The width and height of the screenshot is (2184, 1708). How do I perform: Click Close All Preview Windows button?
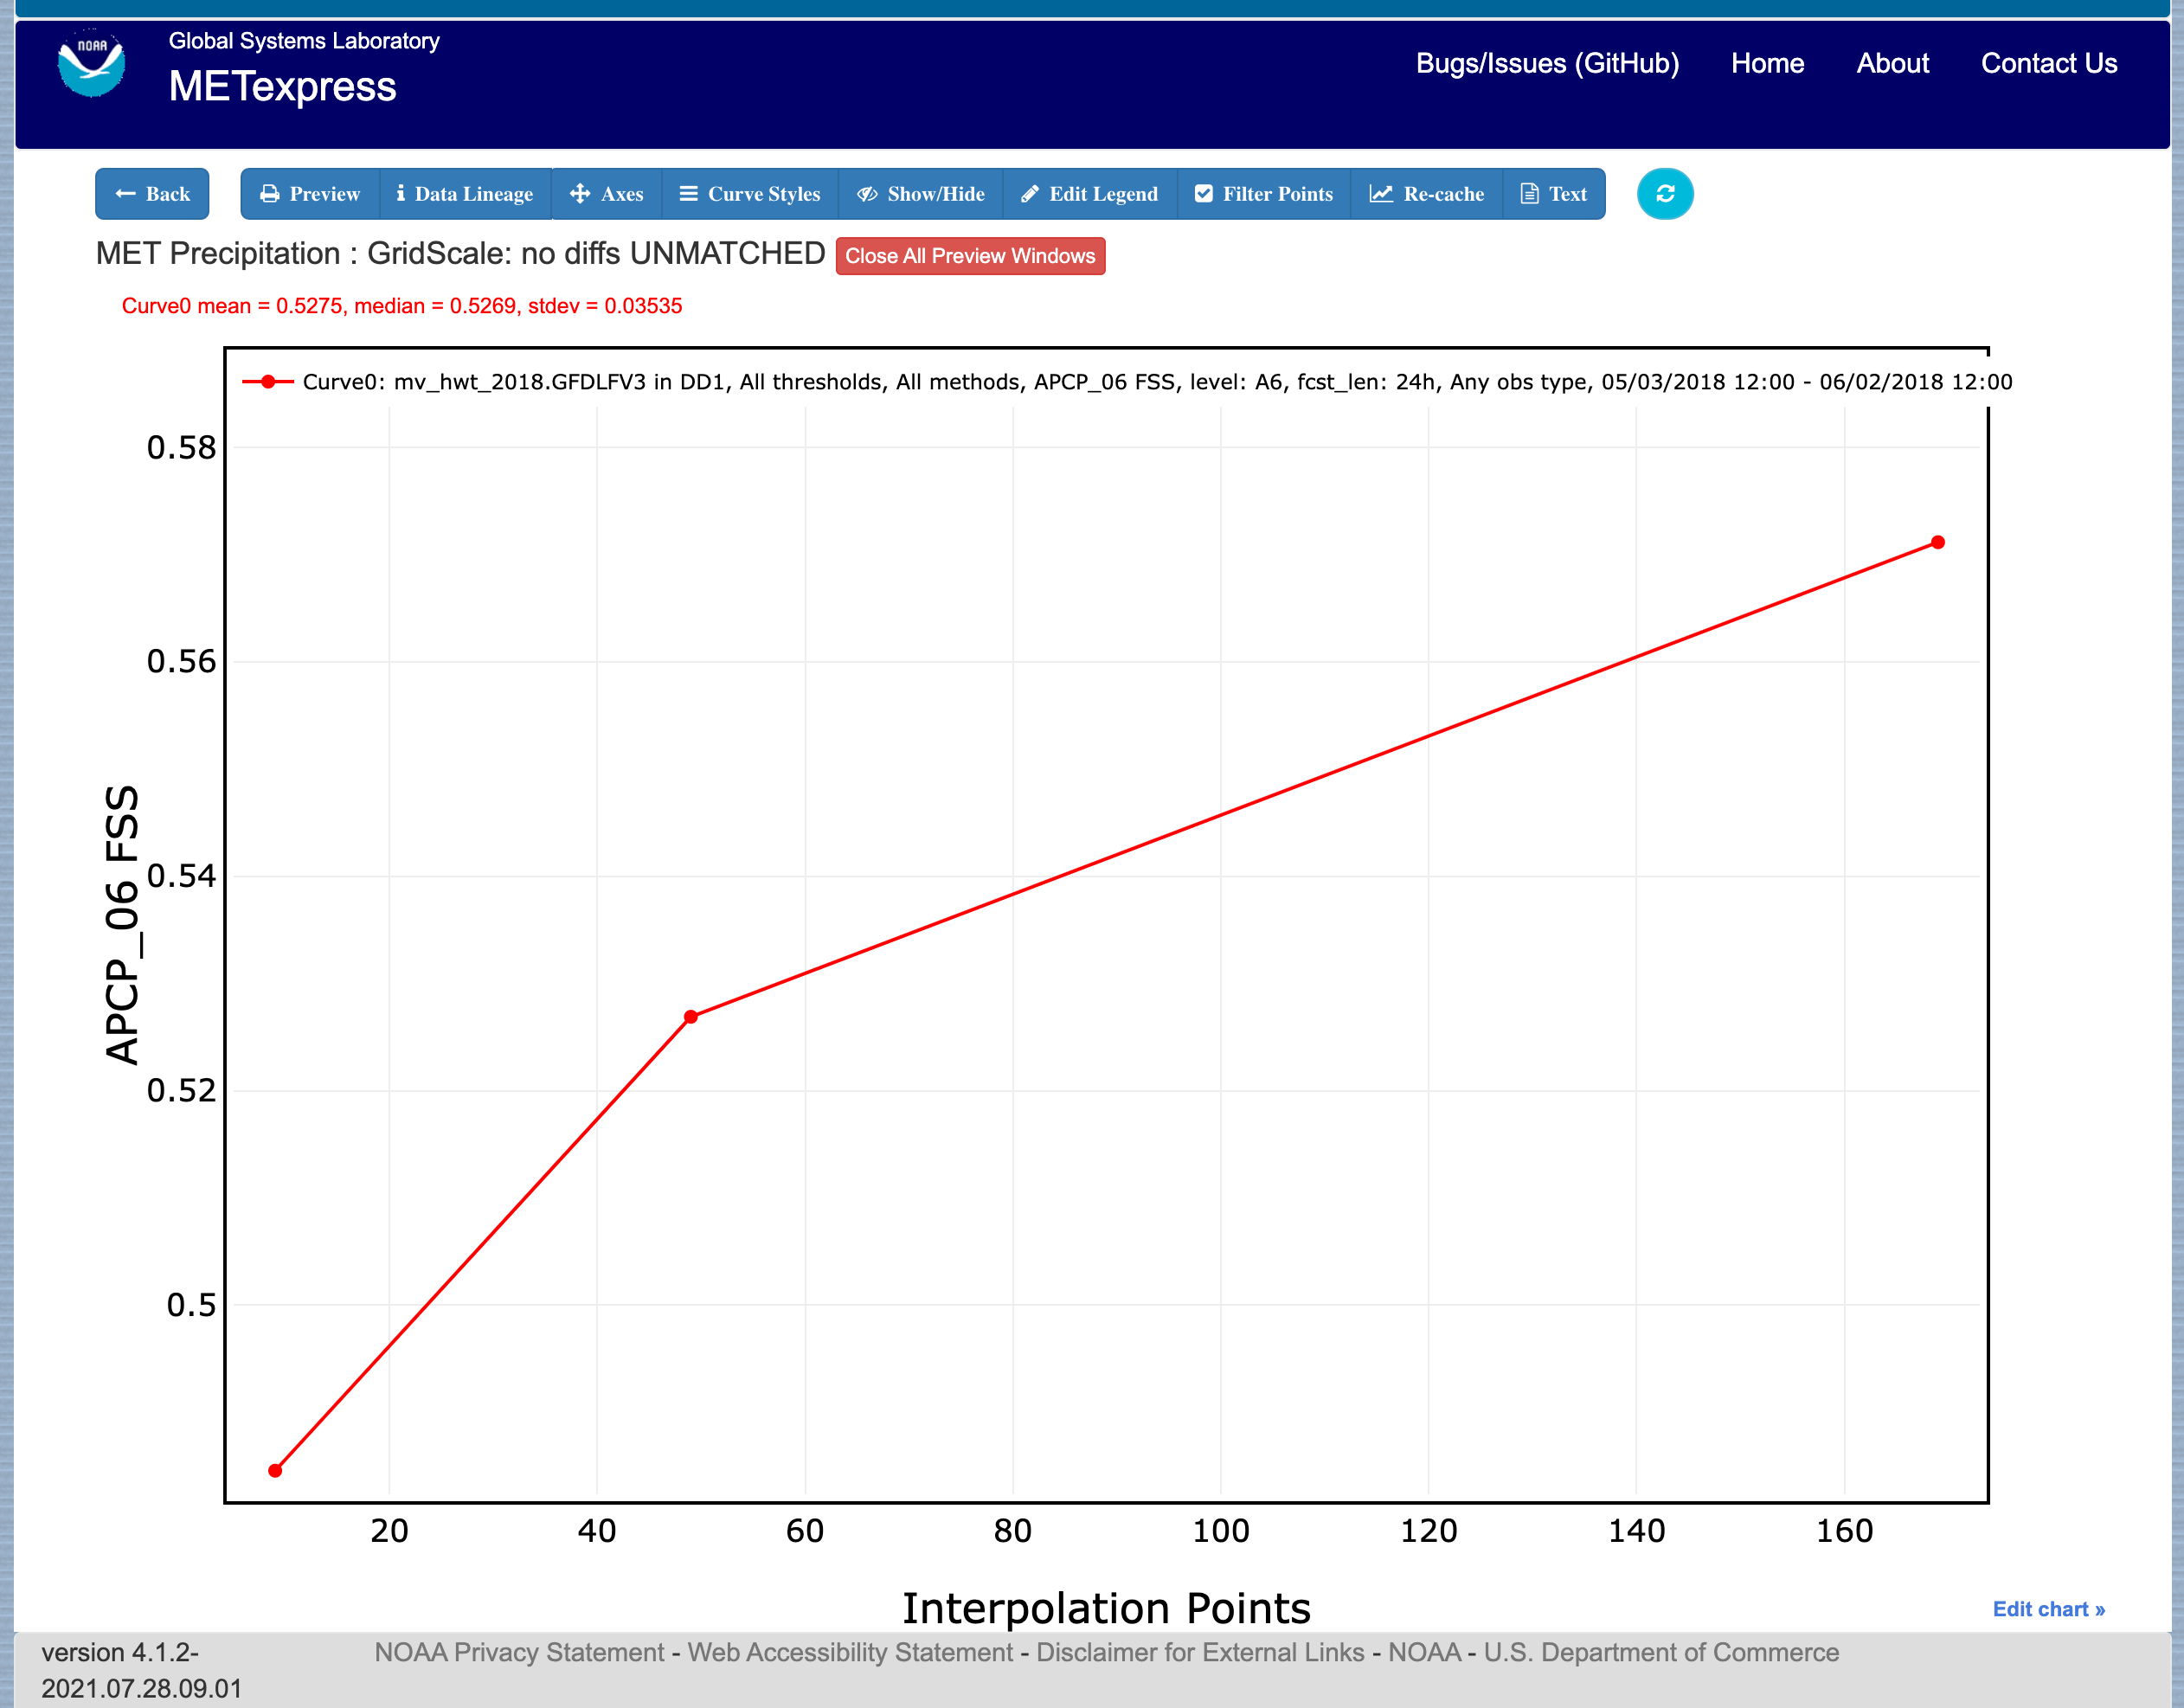pyautogui.click(x=970, y=256)
